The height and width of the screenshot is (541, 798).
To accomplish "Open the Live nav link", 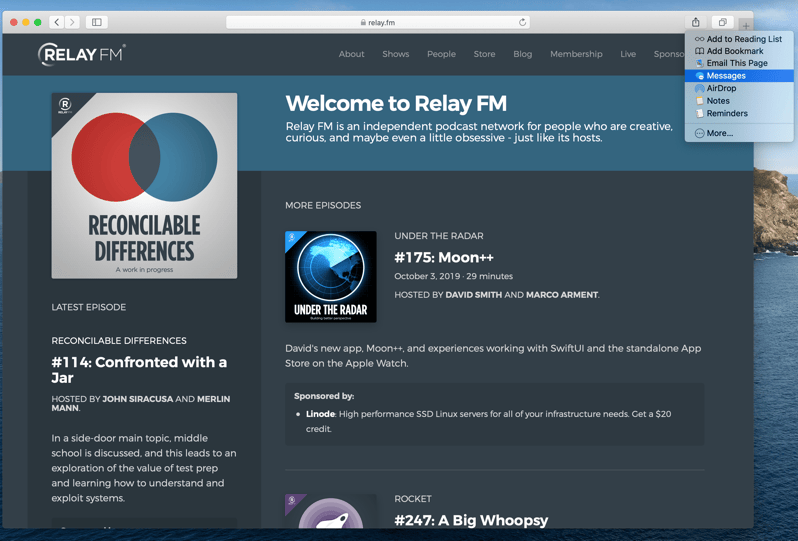I will pos(628,54).
